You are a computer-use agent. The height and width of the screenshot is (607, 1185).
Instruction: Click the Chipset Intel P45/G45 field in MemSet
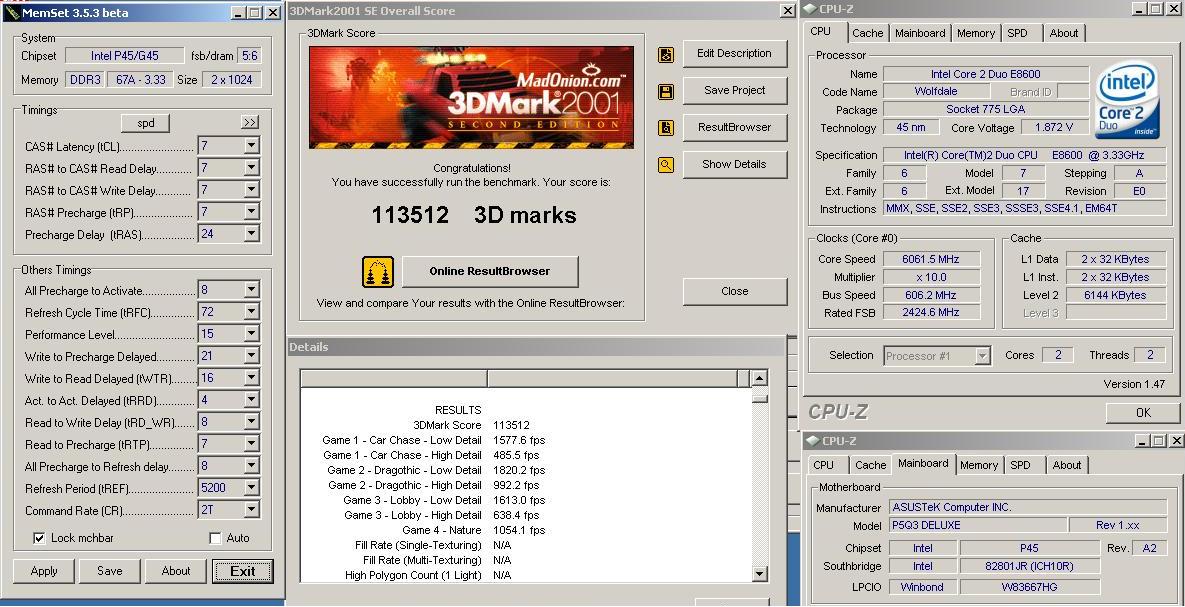coord(125,55)
